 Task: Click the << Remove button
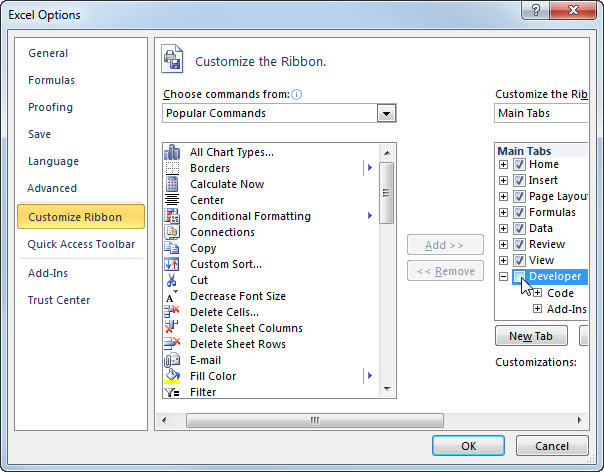pyautogui.click(x=445, y=271)
